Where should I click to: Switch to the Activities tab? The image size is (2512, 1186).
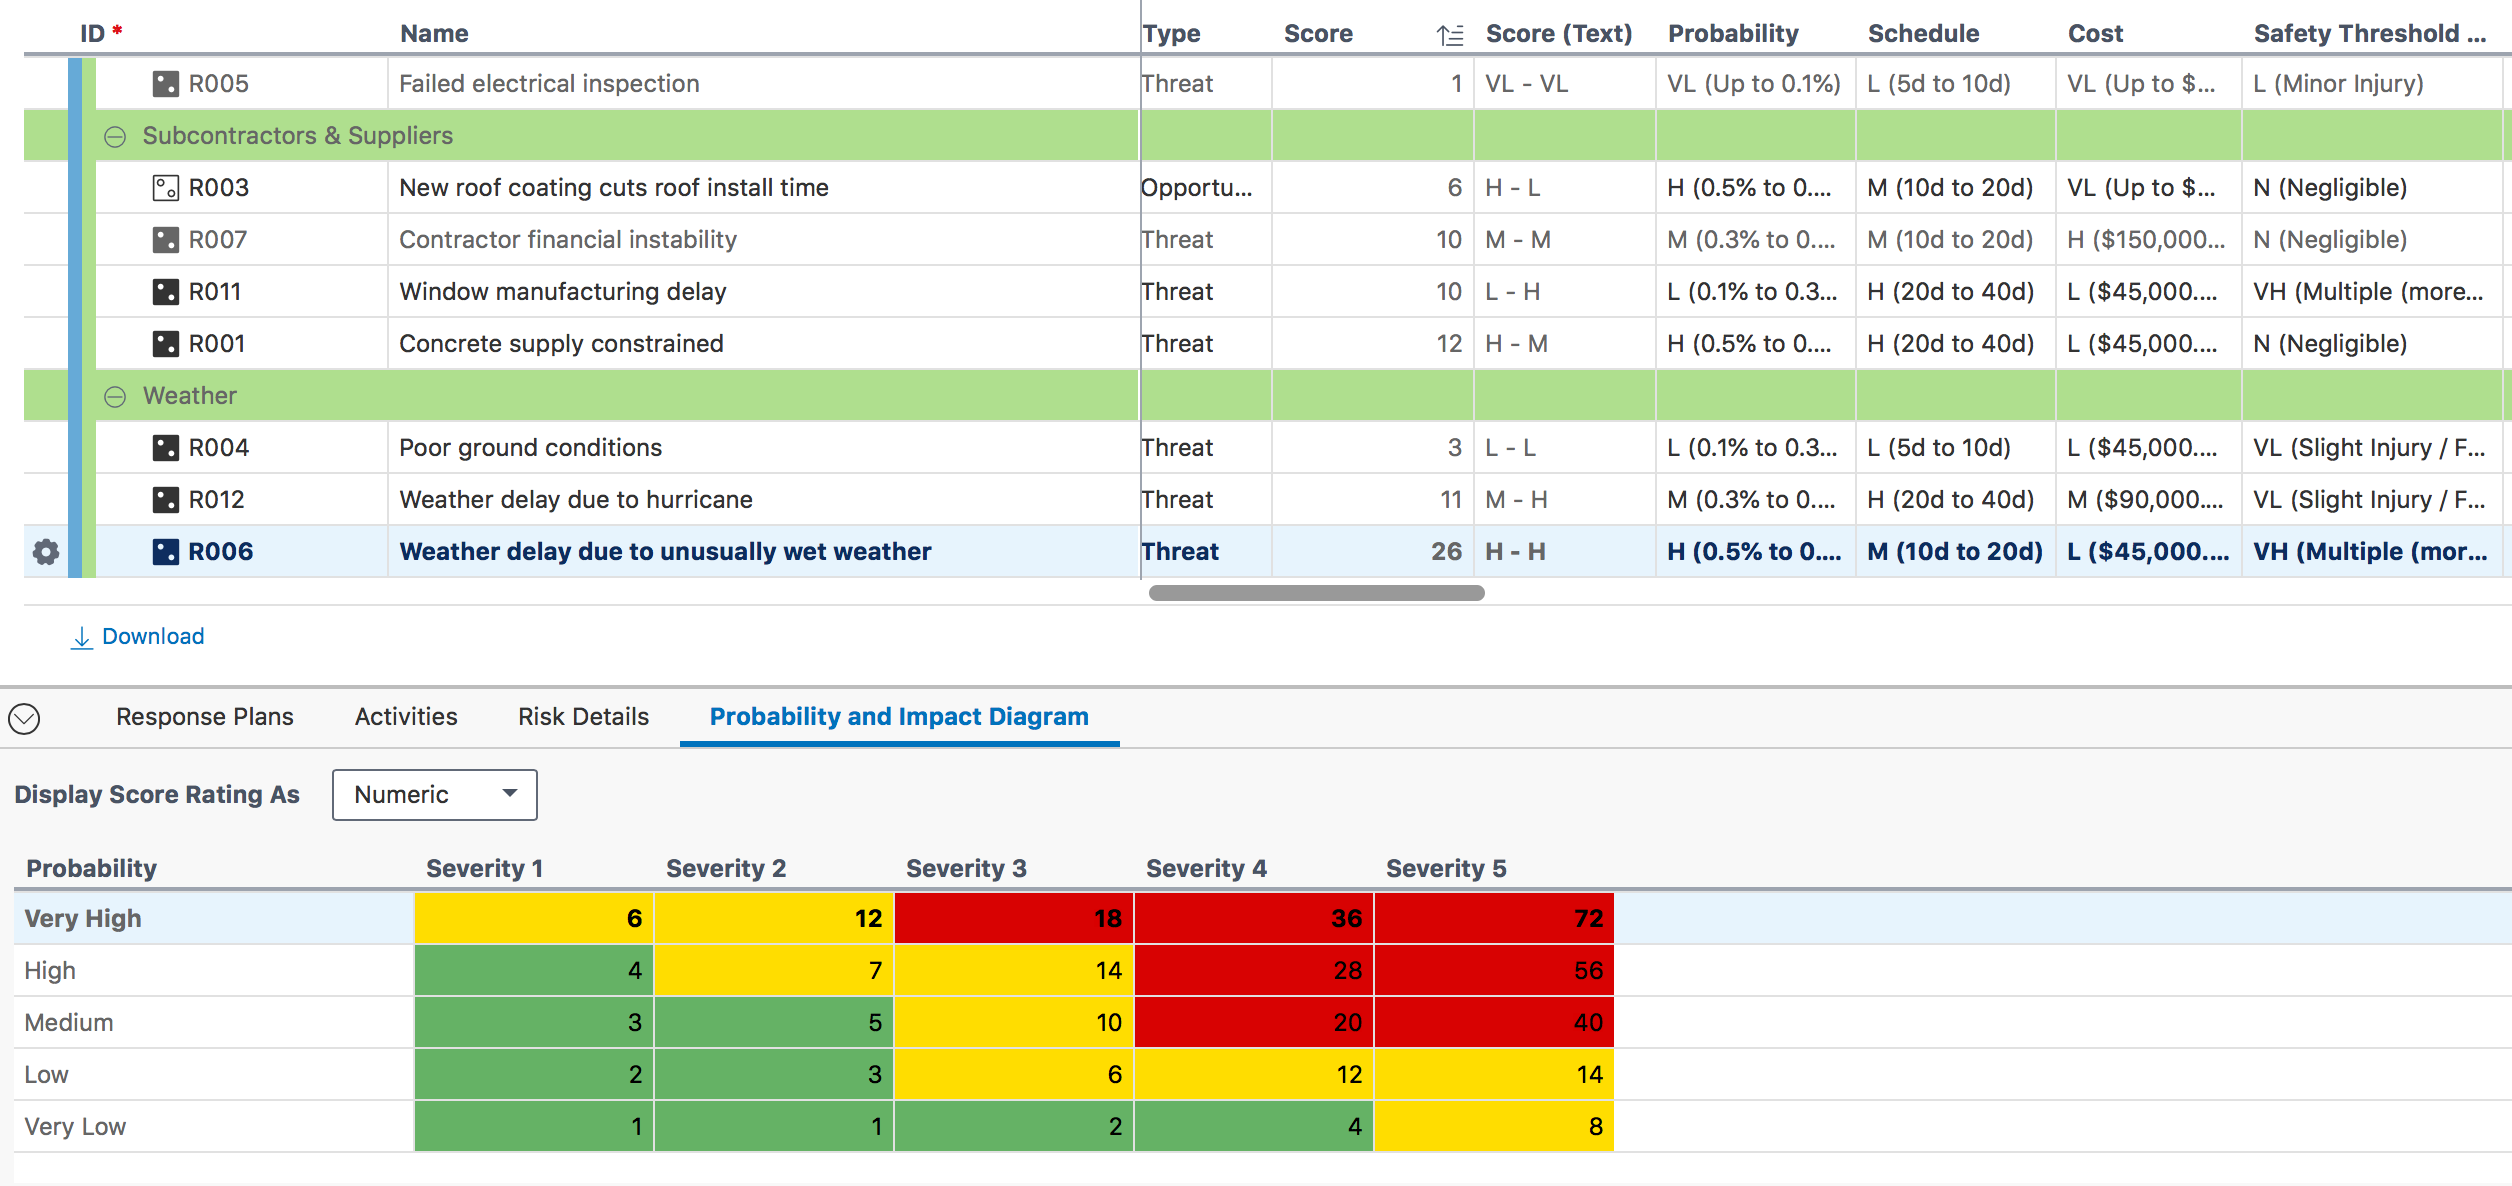tap(405, 717)
